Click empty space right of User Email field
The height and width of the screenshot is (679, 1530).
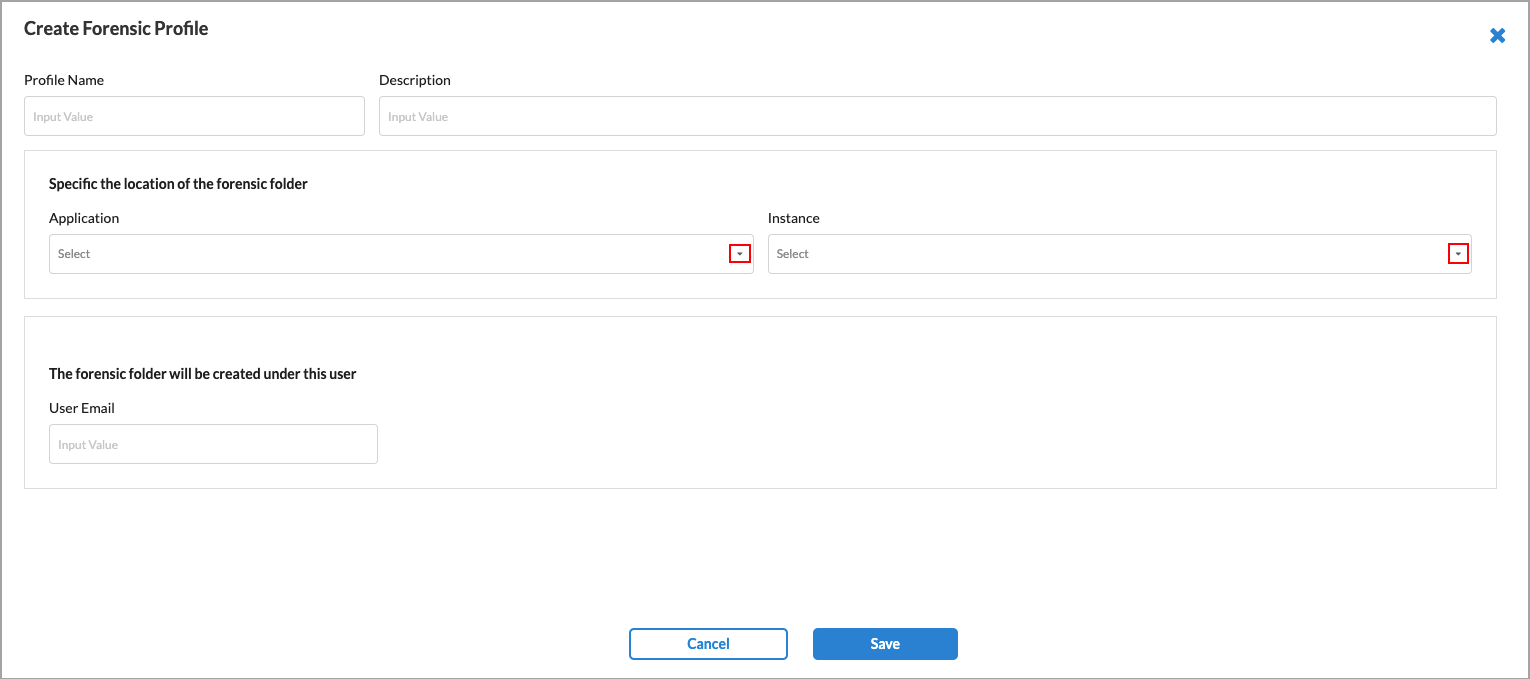pyautogui.click(x=900, y=444)
